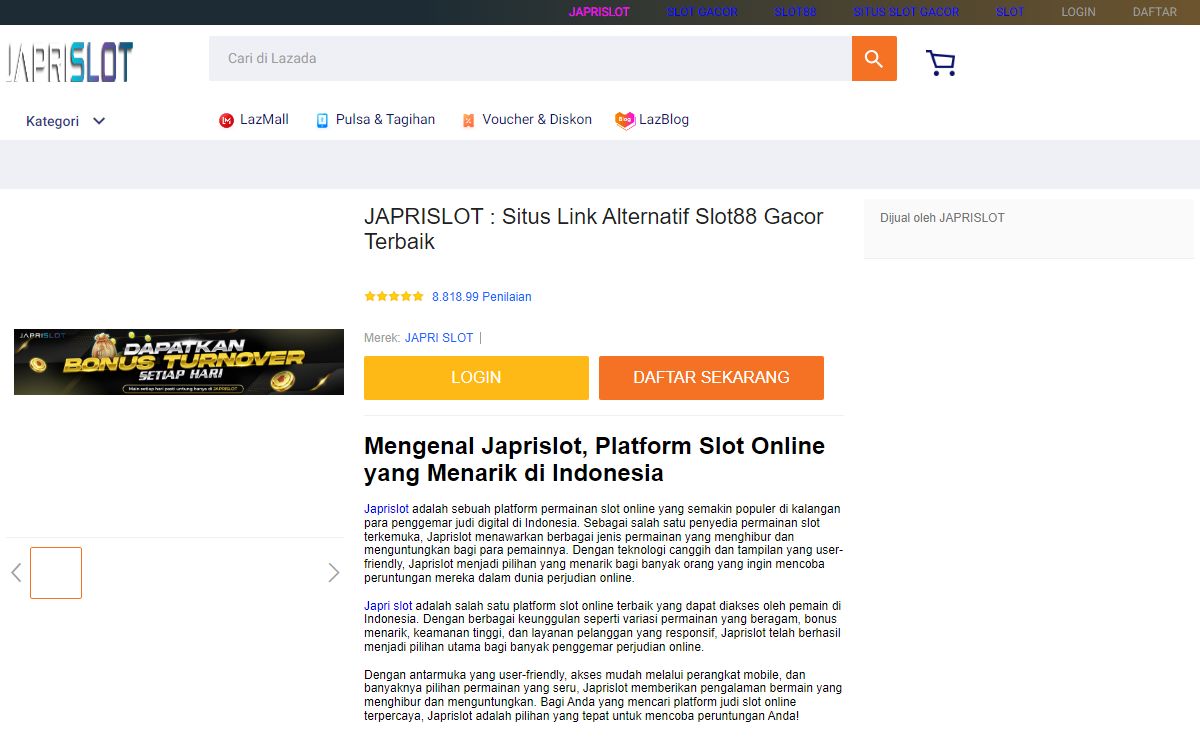This screenshot has height=740, width=1200.
Task: Click LOGIN in the top bar
Action: (1078, 12)
